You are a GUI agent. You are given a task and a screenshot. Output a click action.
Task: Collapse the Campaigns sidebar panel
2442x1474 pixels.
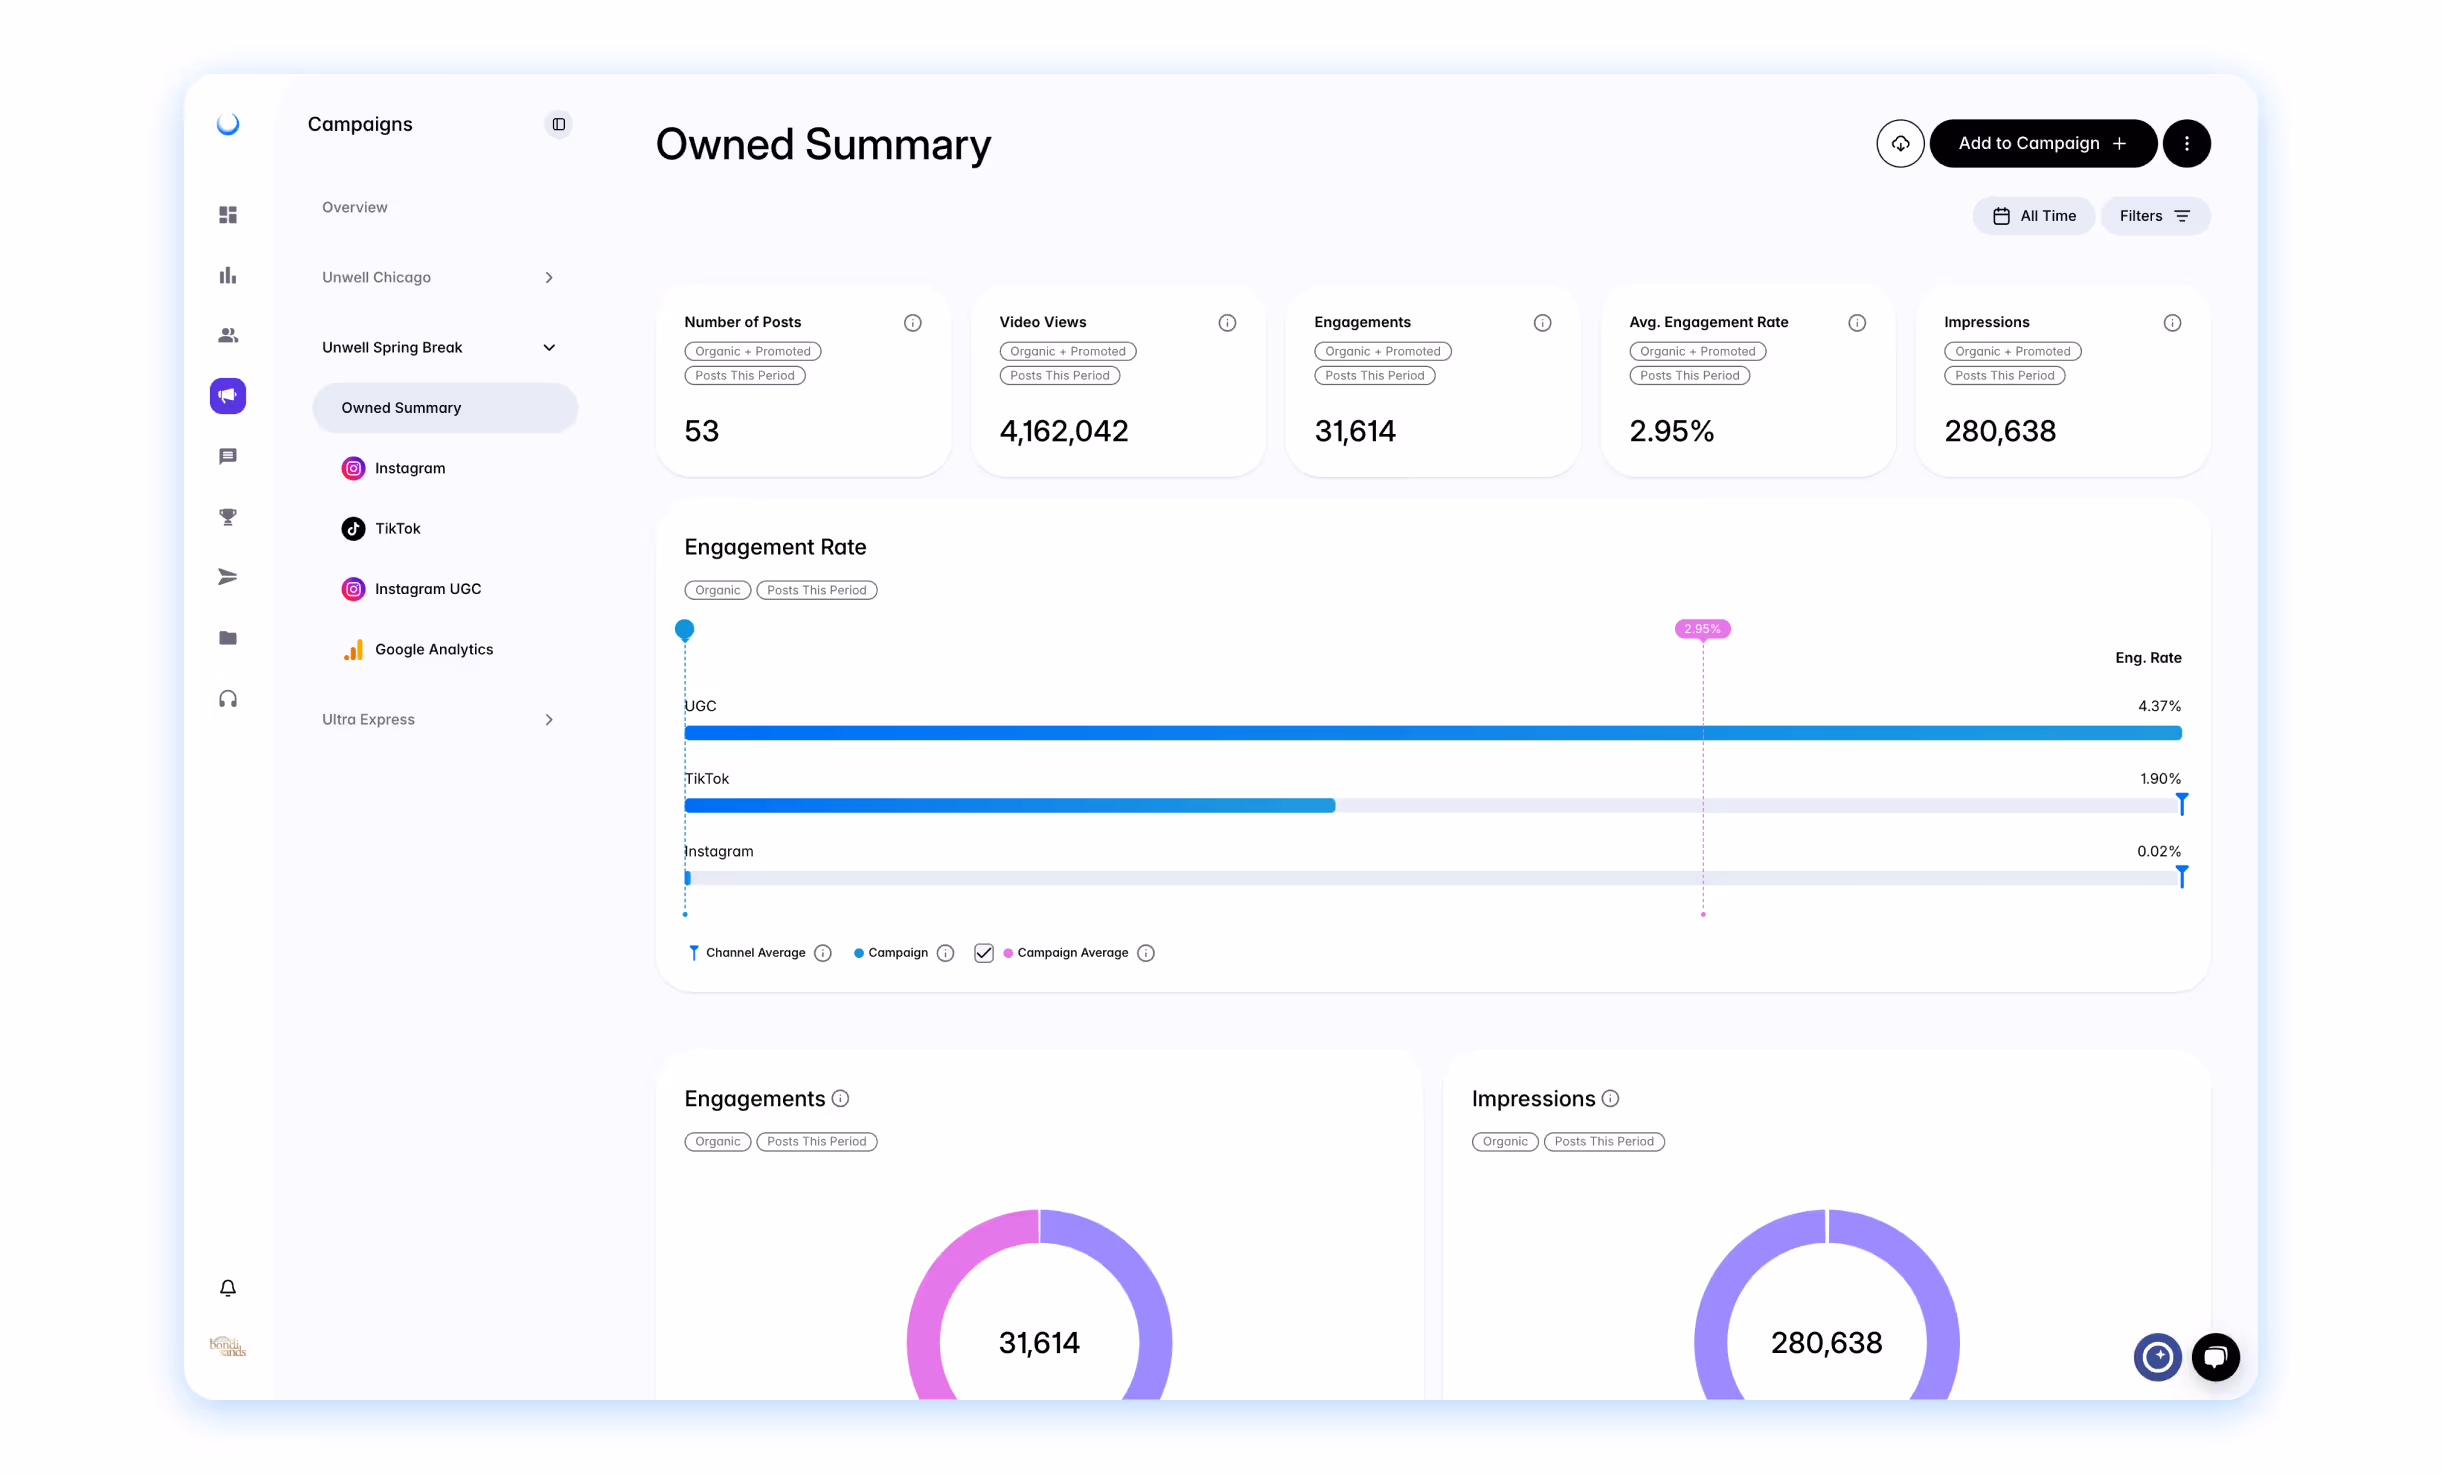coord(558,124)
